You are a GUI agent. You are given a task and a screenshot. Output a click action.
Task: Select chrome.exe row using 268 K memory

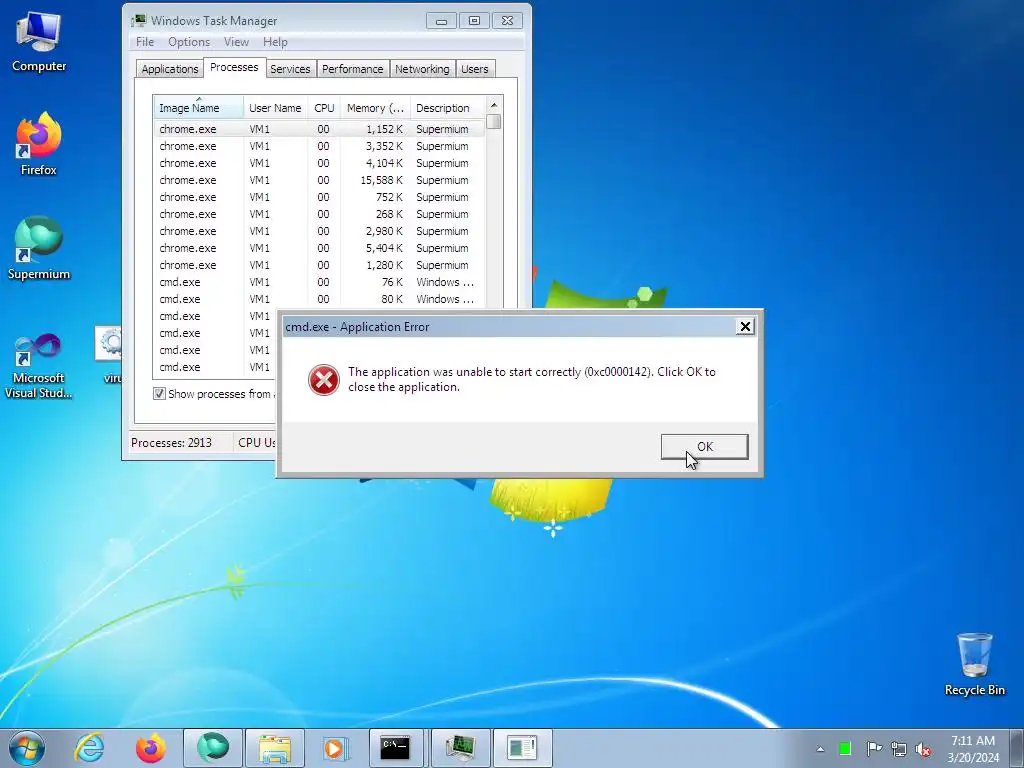tap(320, 214)
